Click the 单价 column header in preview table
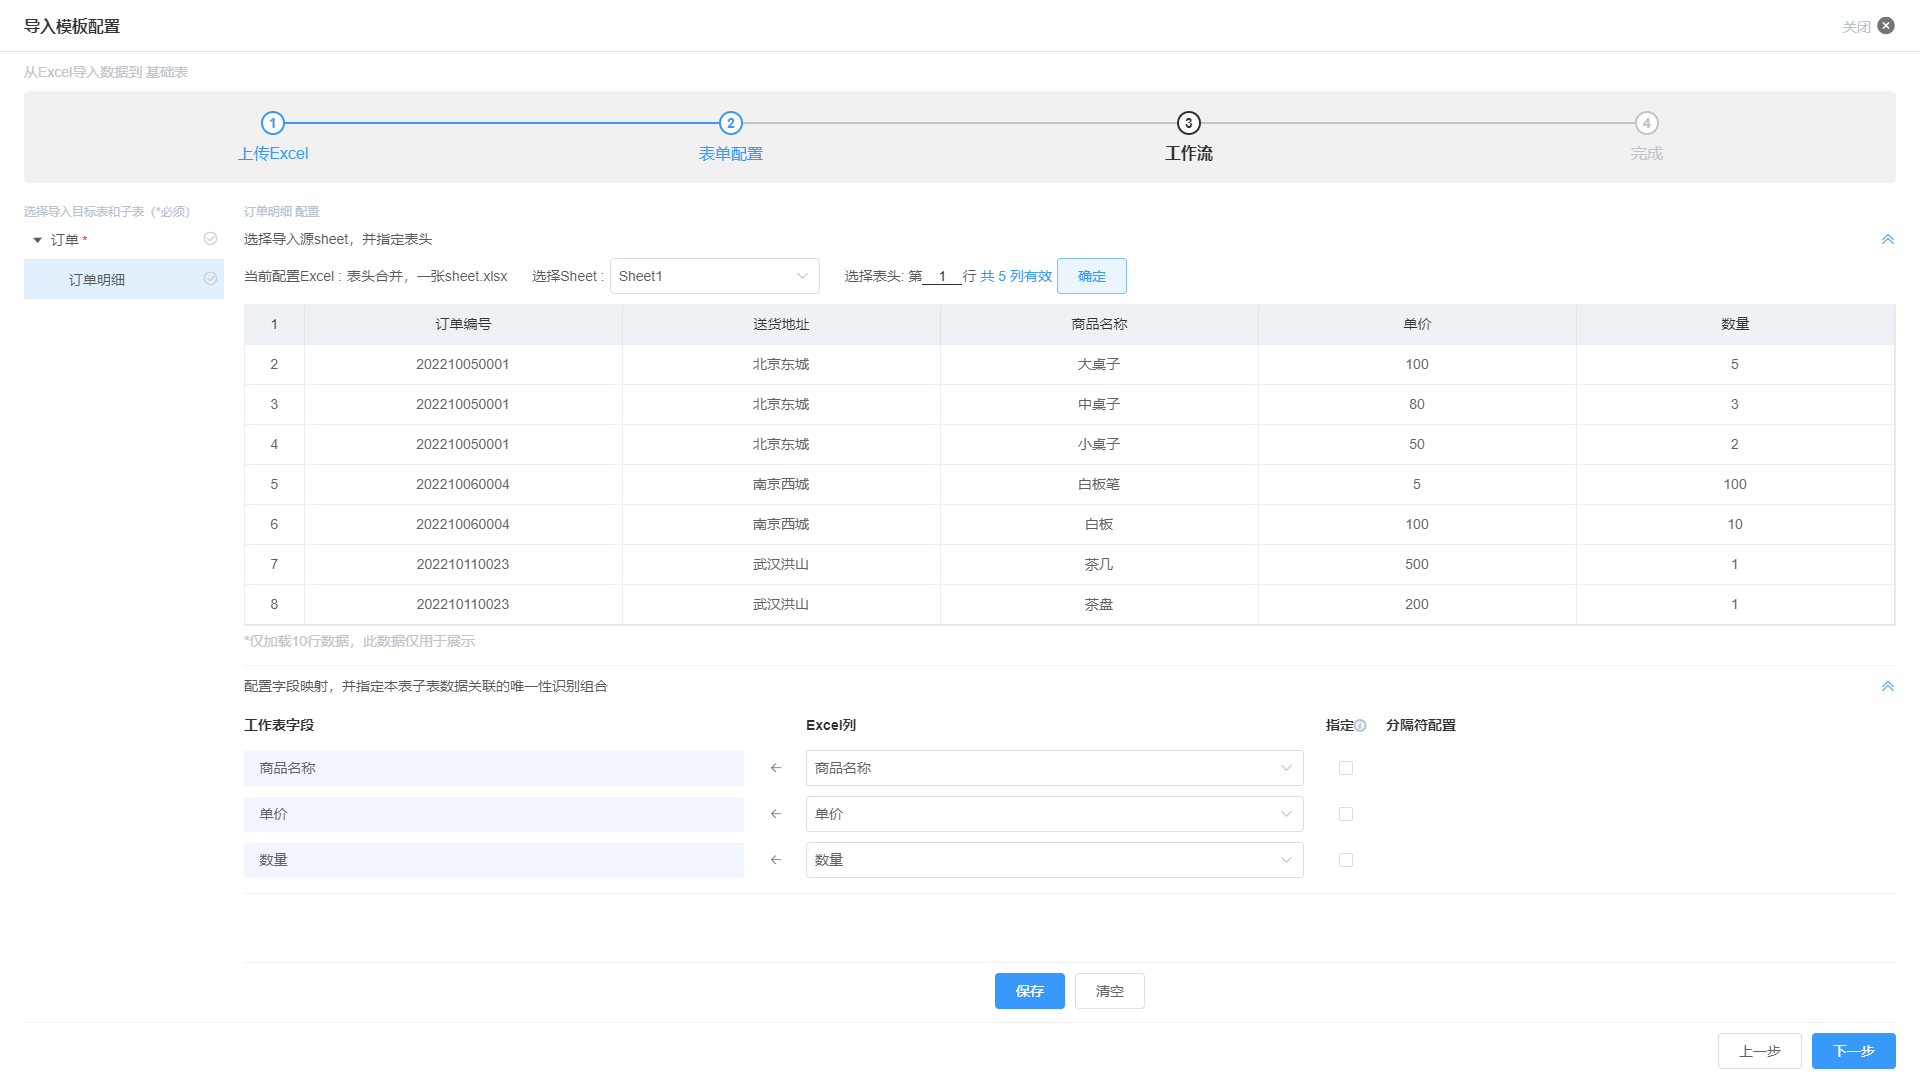 point(1417,324)
